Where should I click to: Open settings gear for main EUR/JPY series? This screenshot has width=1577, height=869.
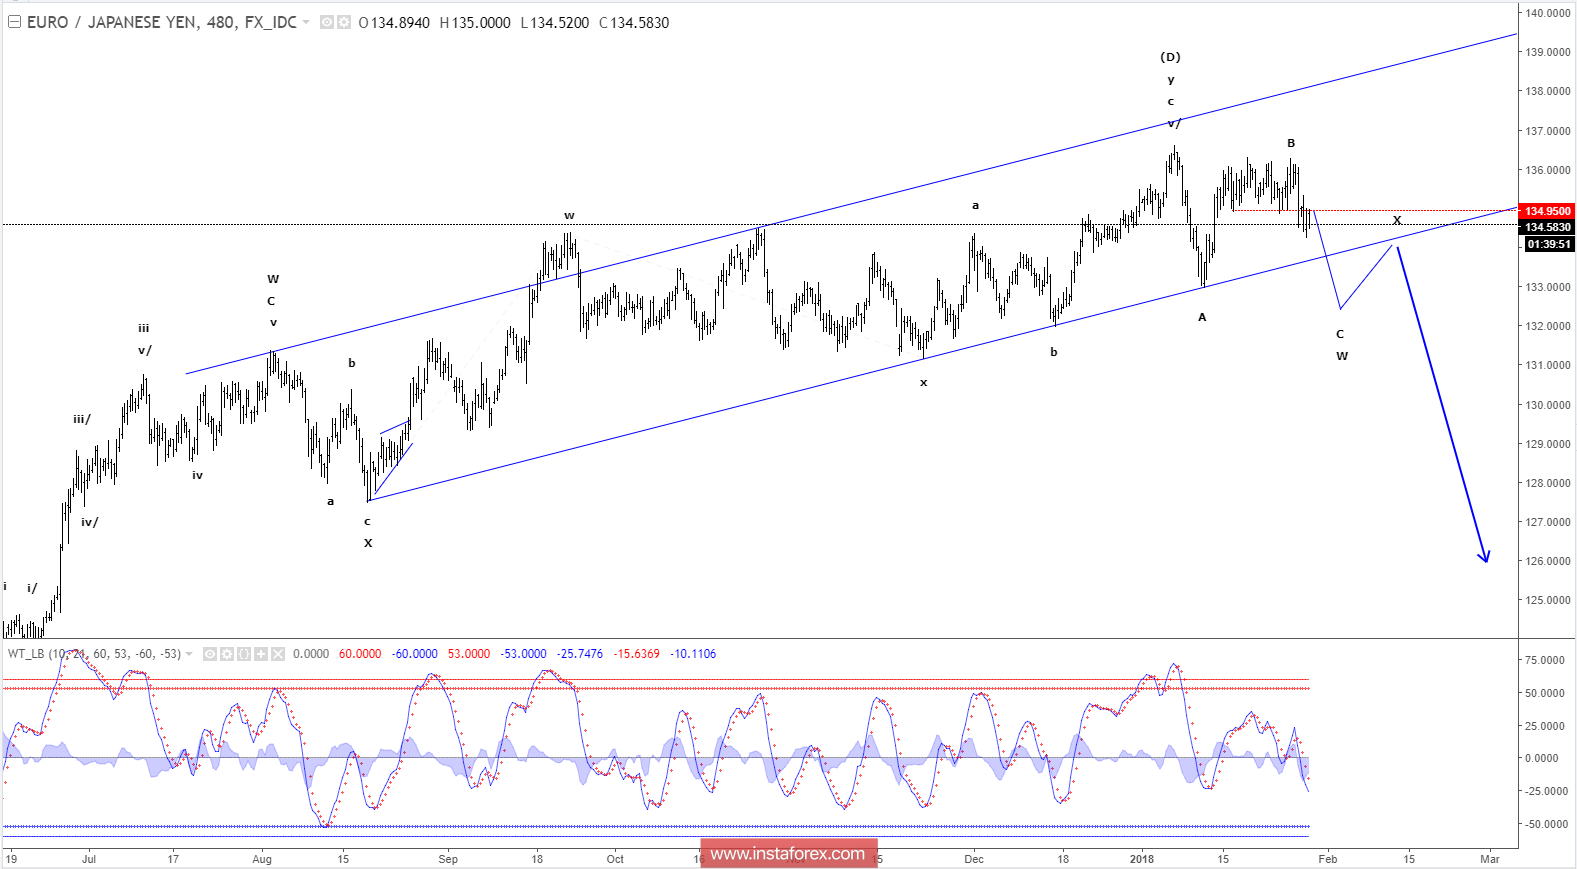(x=344, y=22)
